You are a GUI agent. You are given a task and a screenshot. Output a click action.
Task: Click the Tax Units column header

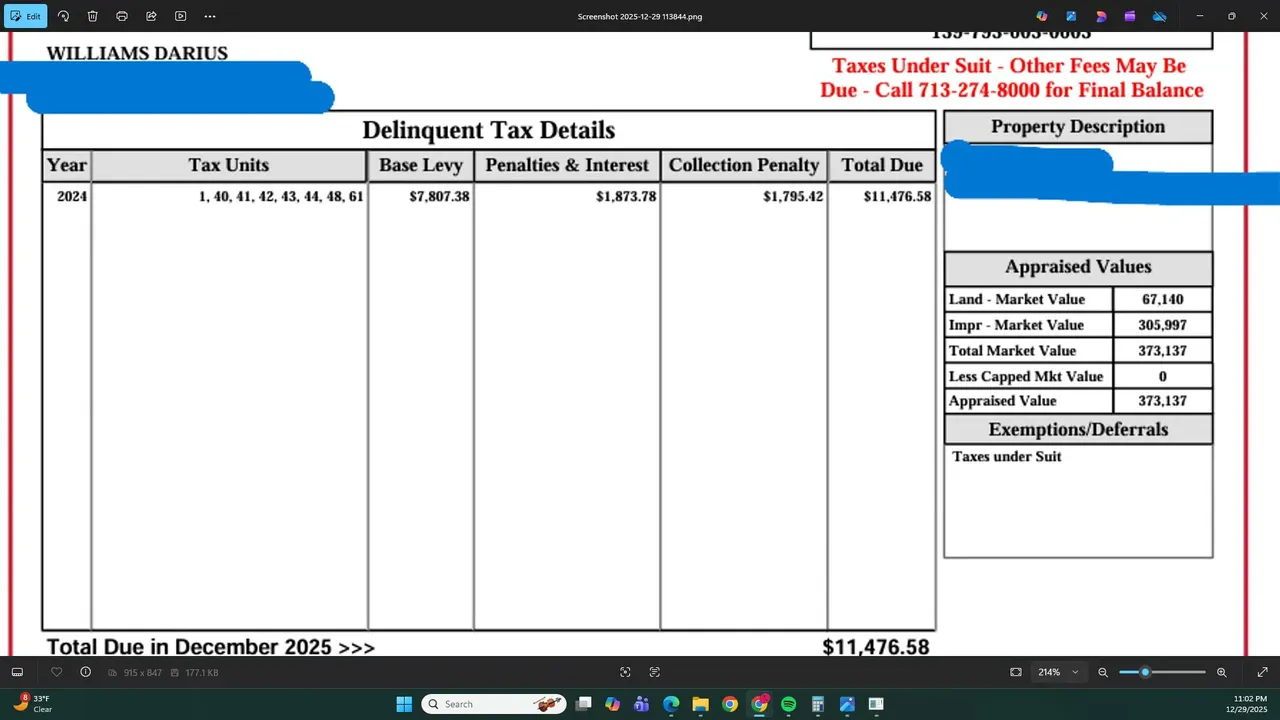pos(229,165)
